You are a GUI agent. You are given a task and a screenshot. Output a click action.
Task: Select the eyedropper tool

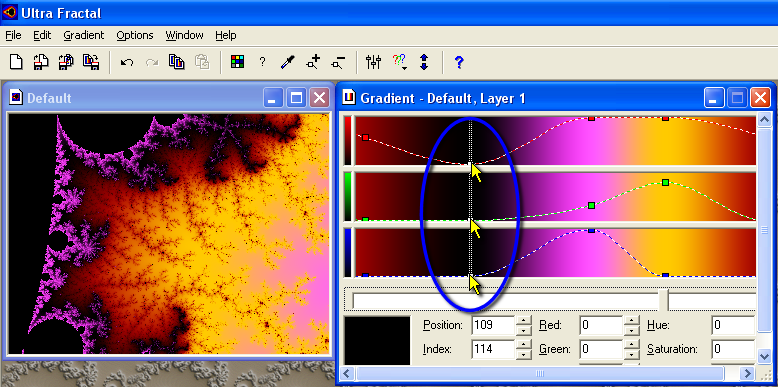click(287, 62)
